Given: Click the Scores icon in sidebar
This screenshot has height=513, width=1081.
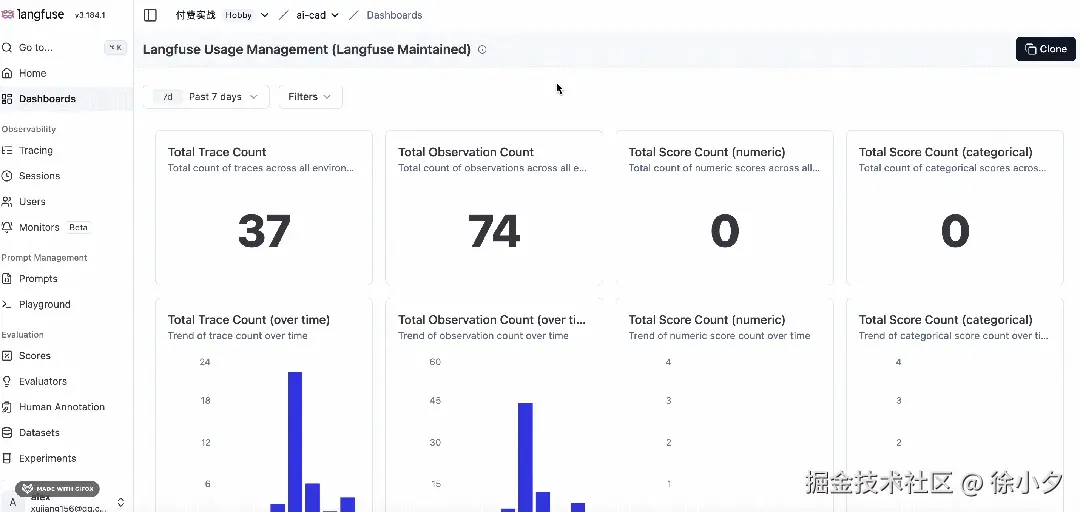Looking at the screenshot, I should [7, 356].
